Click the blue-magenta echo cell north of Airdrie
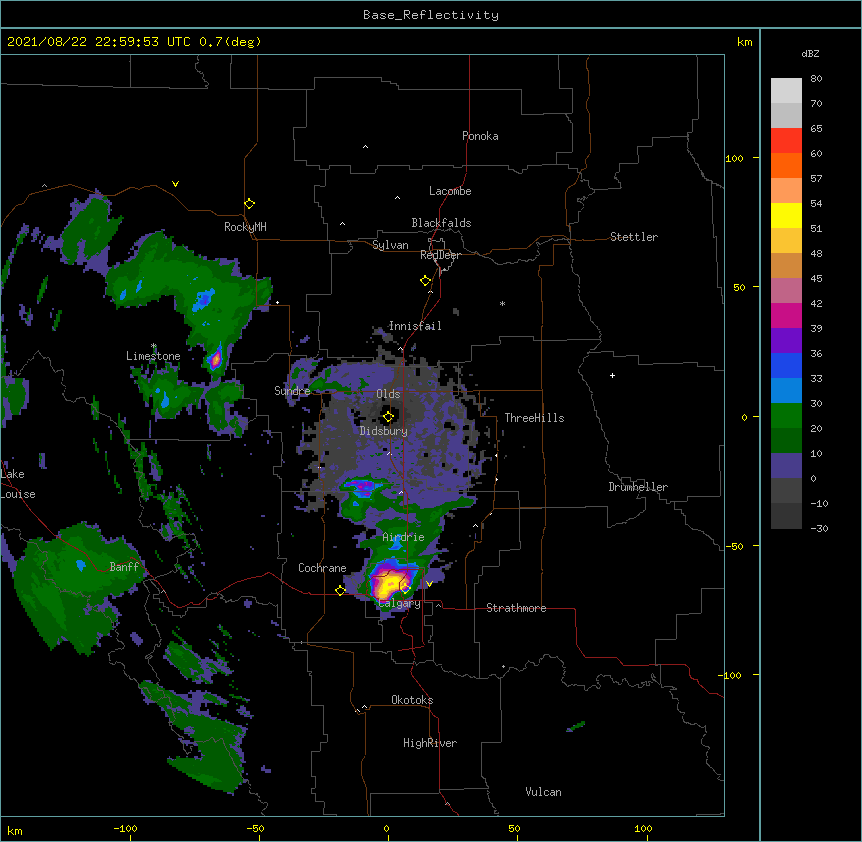The width and height of the screenshot is (862, 842). (363, 487)
